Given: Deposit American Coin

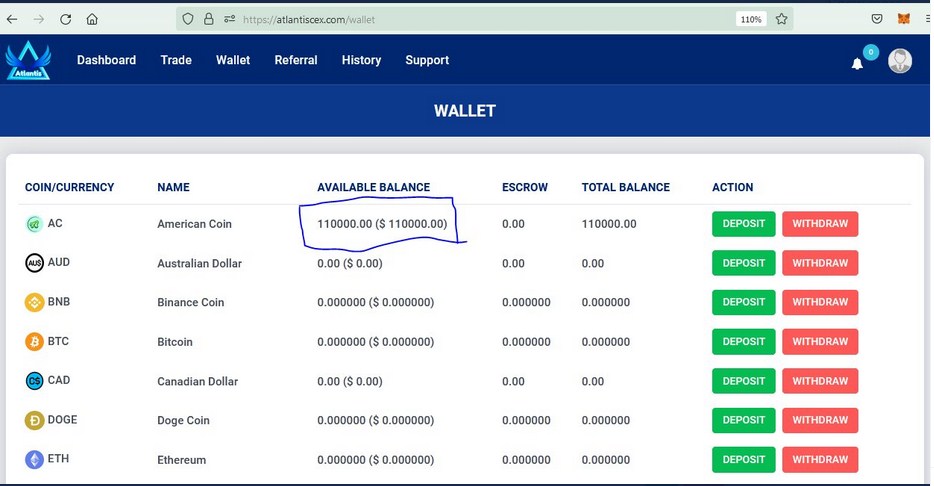Looking at the screenshot, I should (x=743, y=224).
